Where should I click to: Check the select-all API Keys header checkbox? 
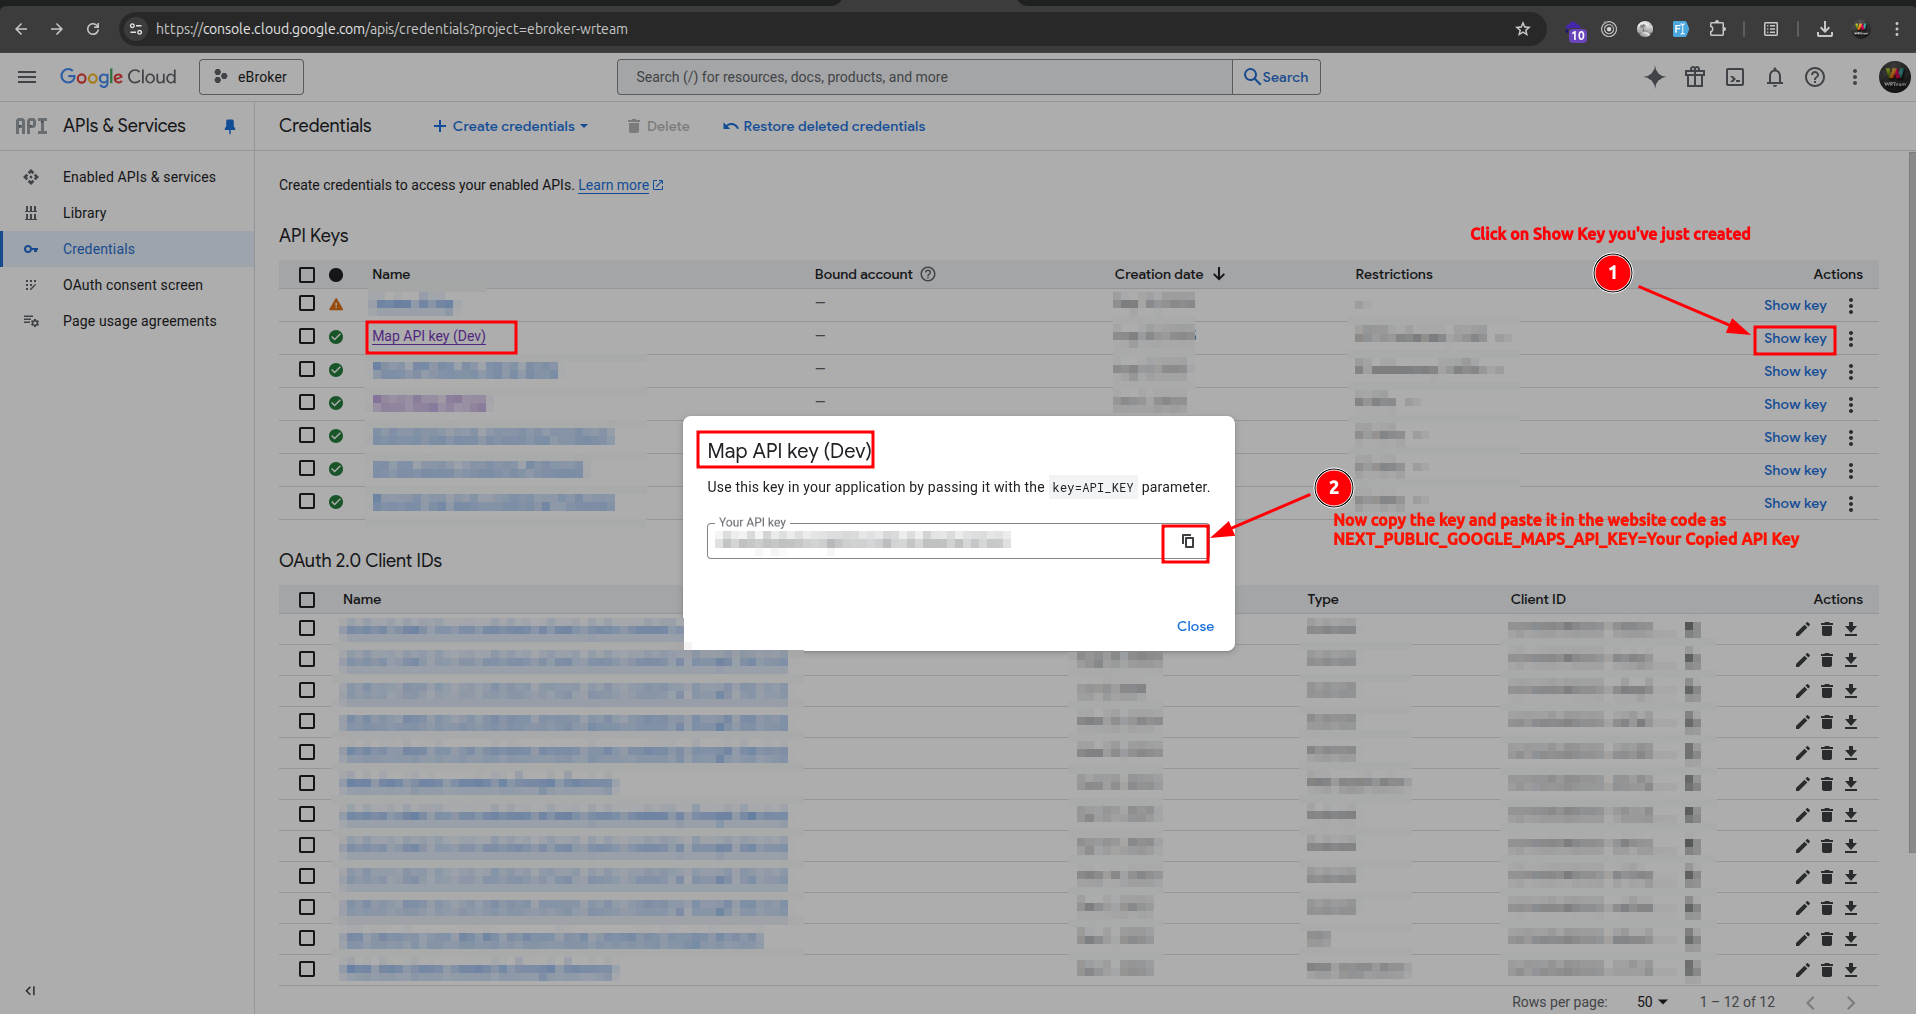pos(306,274)
